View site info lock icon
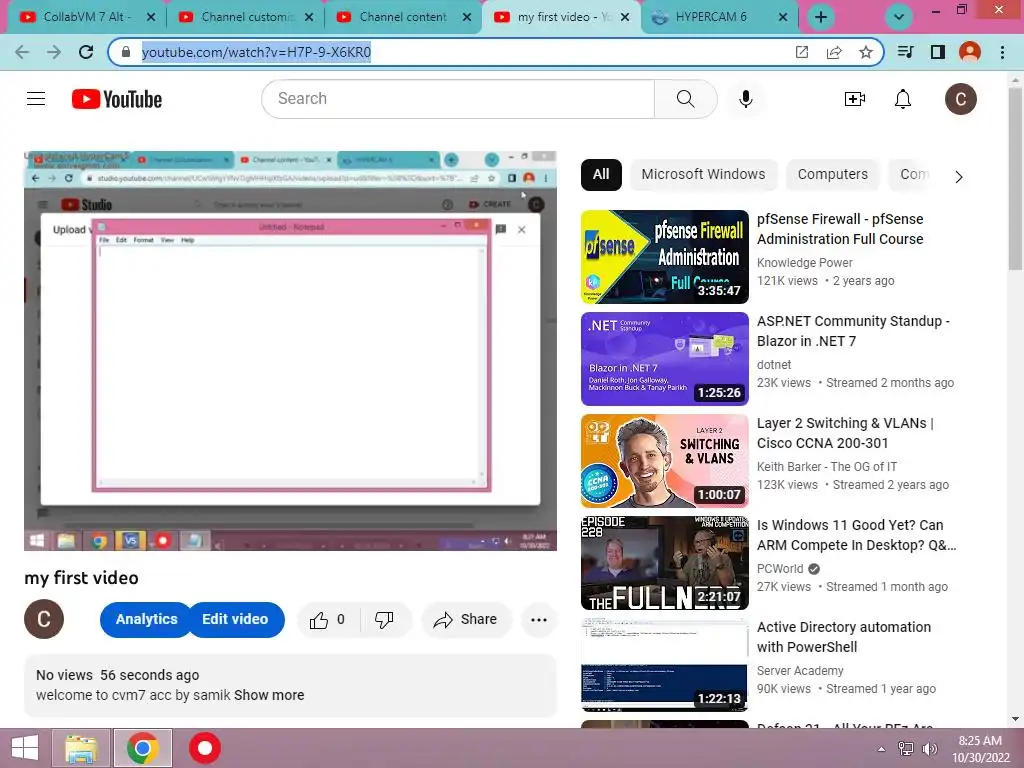The image size is (1024, 768). (127, 52)
